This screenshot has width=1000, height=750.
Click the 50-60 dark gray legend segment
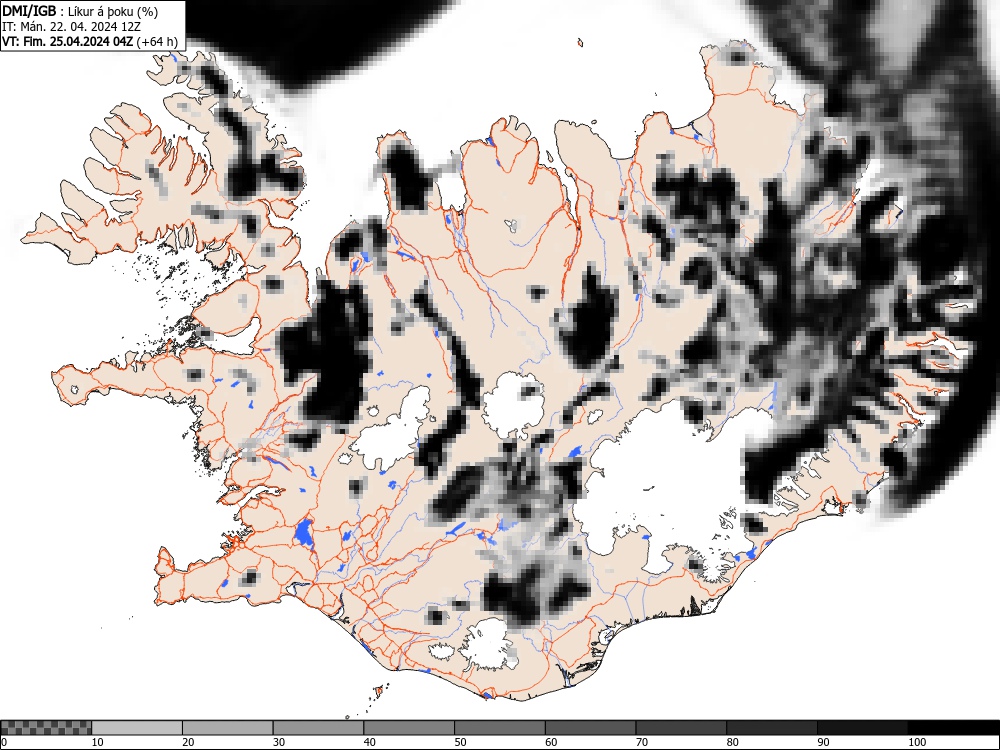pyautogui.click(x=499, y=728)
